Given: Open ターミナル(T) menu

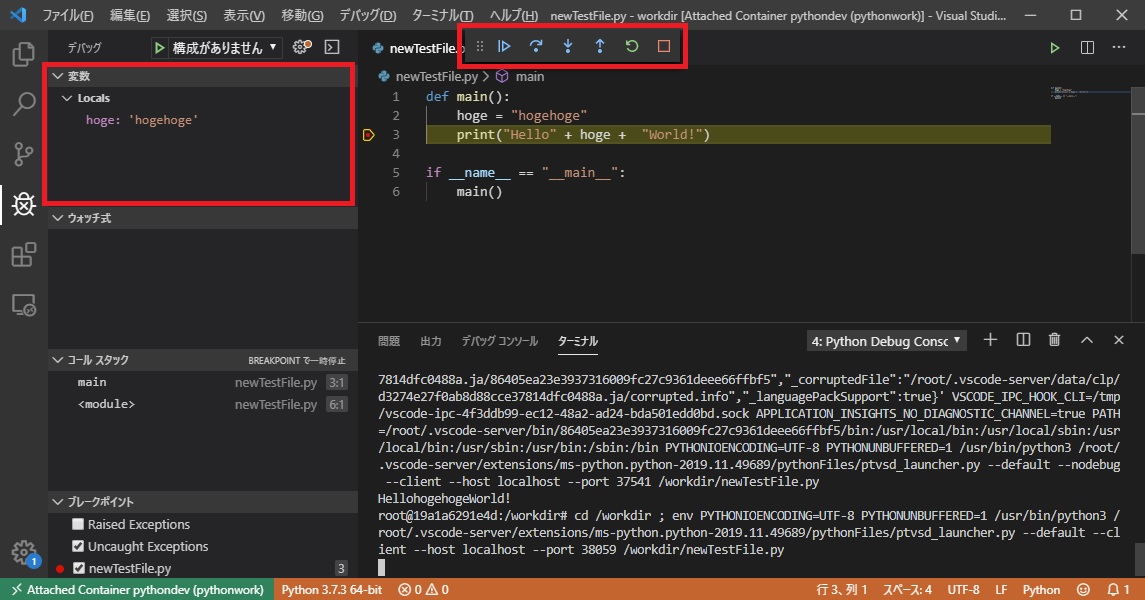Looking at the screenshot, I should click(x=442, y=15).
